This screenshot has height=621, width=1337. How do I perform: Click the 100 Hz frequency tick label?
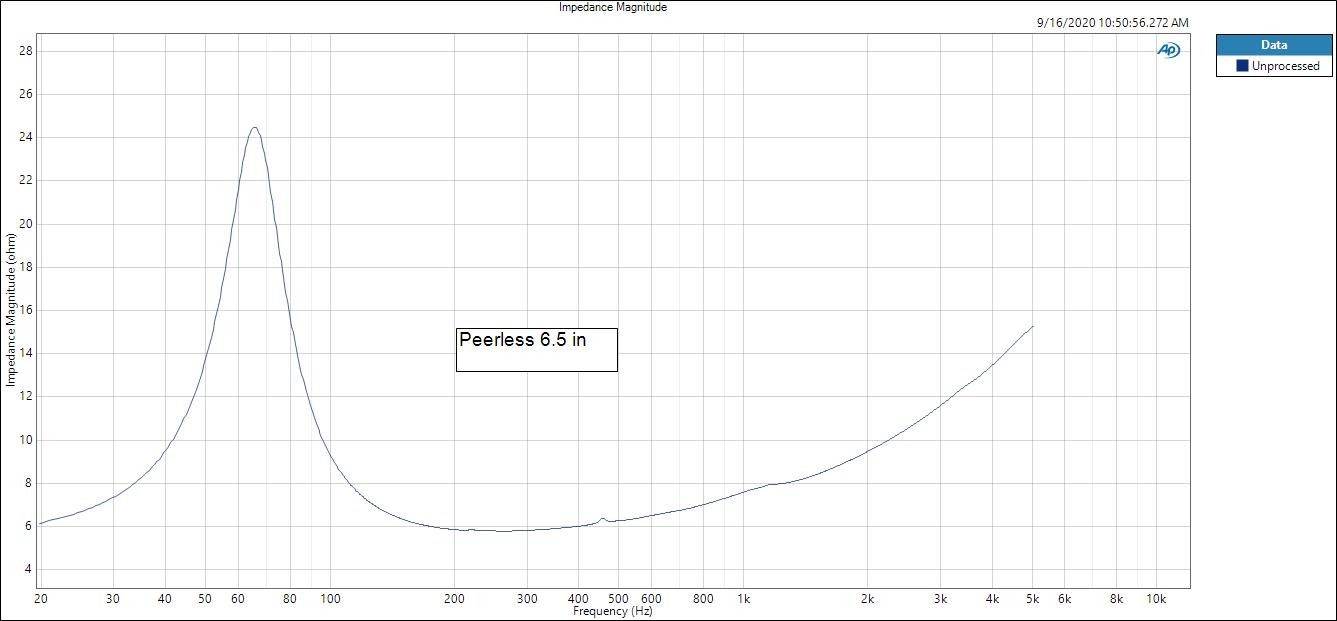click(x=330, y=599)
